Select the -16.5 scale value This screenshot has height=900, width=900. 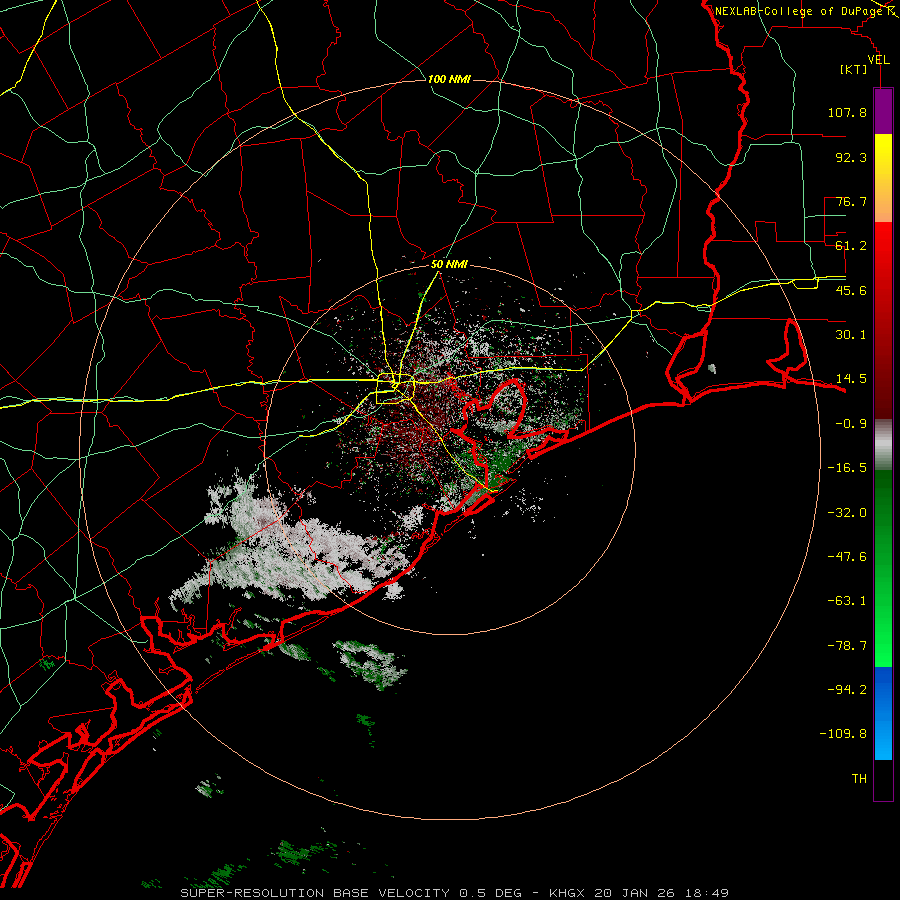coord(847,468)
